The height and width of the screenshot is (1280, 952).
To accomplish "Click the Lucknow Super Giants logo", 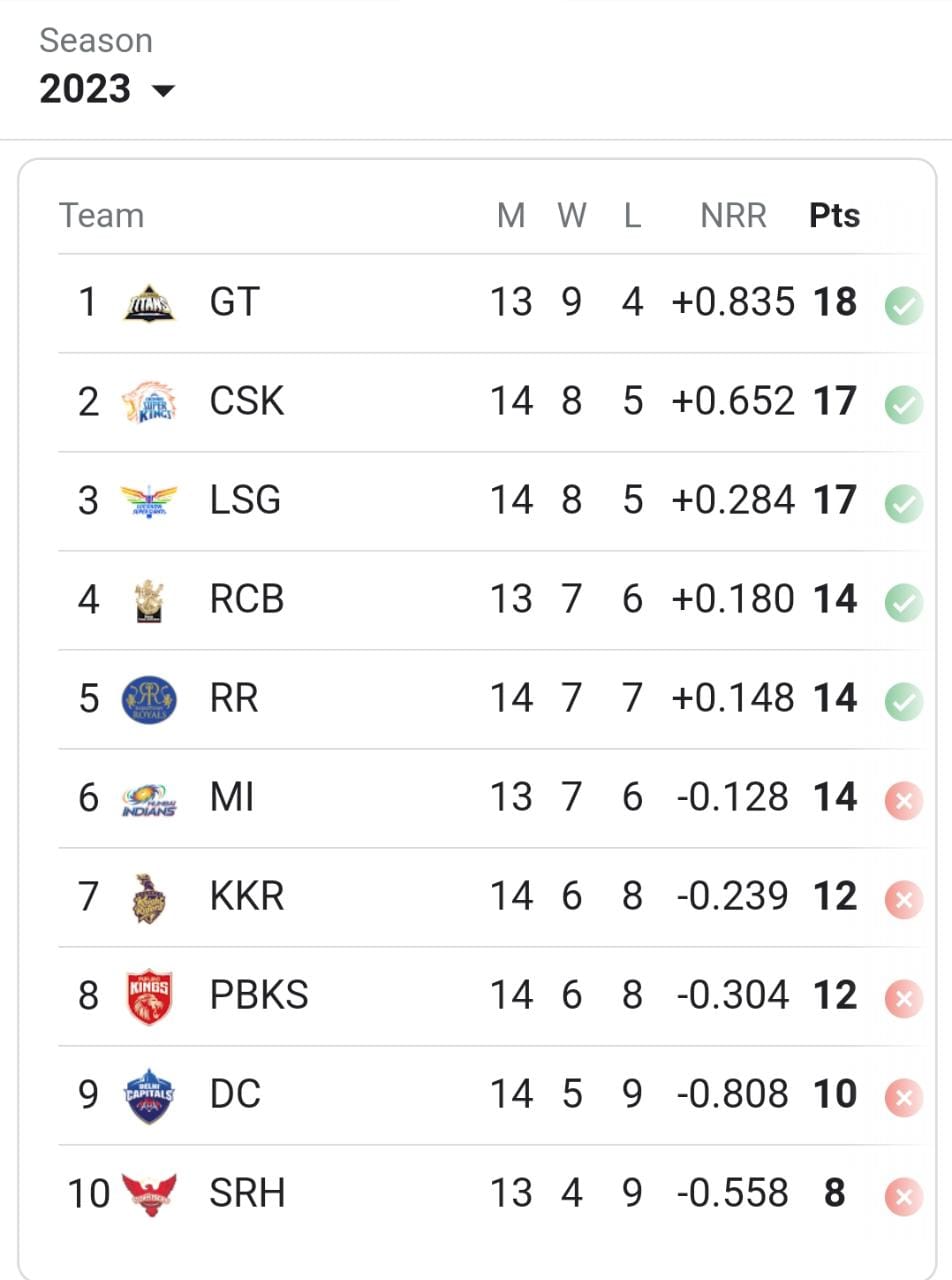I will tap(149, 501).
